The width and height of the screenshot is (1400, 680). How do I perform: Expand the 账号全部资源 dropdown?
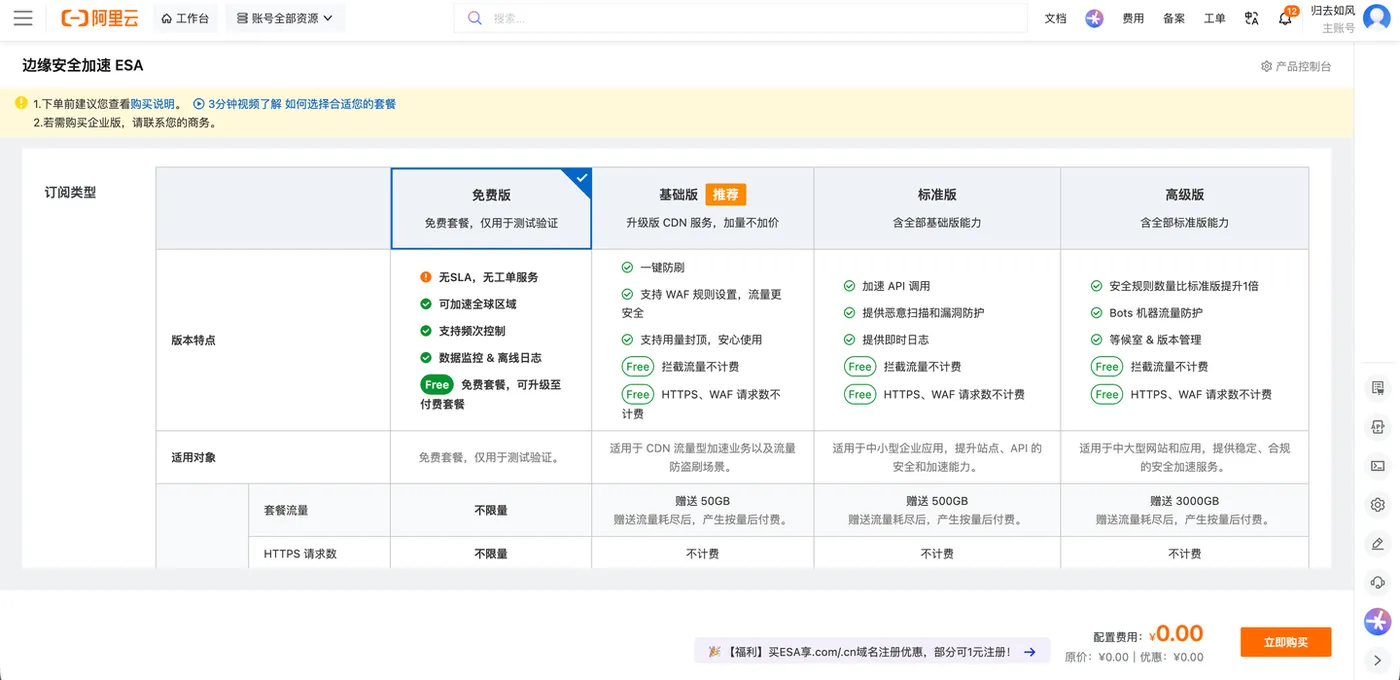[x=285, y=18]
